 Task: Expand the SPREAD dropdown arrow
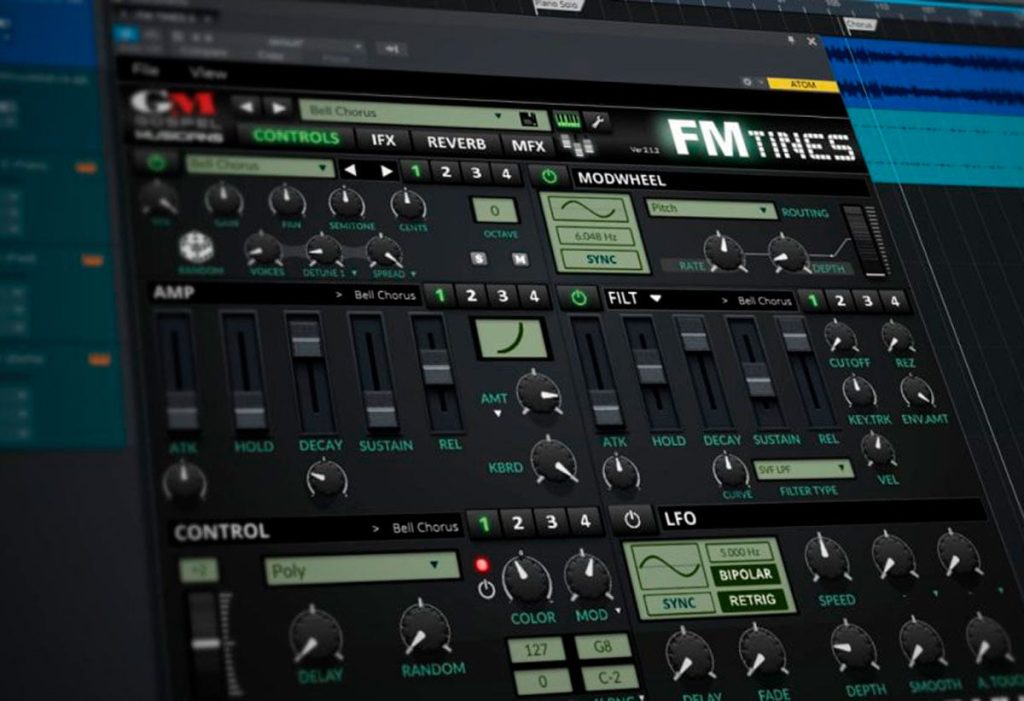[x=414, y=274]
